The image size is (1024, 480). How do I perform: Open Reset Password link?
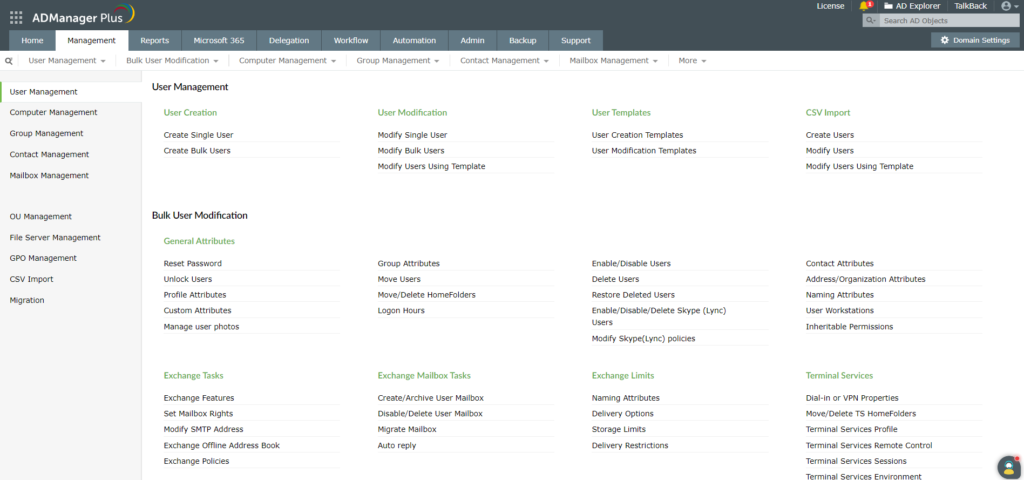click(x=193, y=264)
